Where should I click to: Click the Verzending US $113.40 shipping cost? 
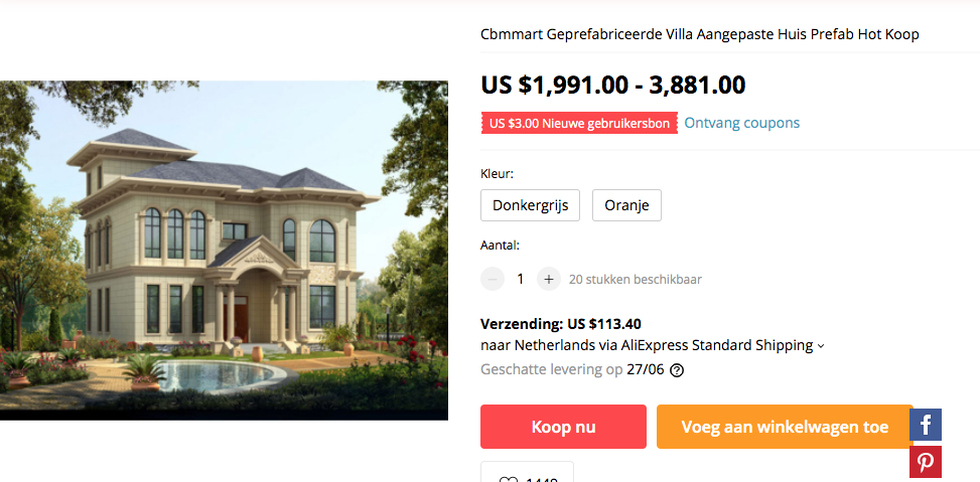[561, 324]
